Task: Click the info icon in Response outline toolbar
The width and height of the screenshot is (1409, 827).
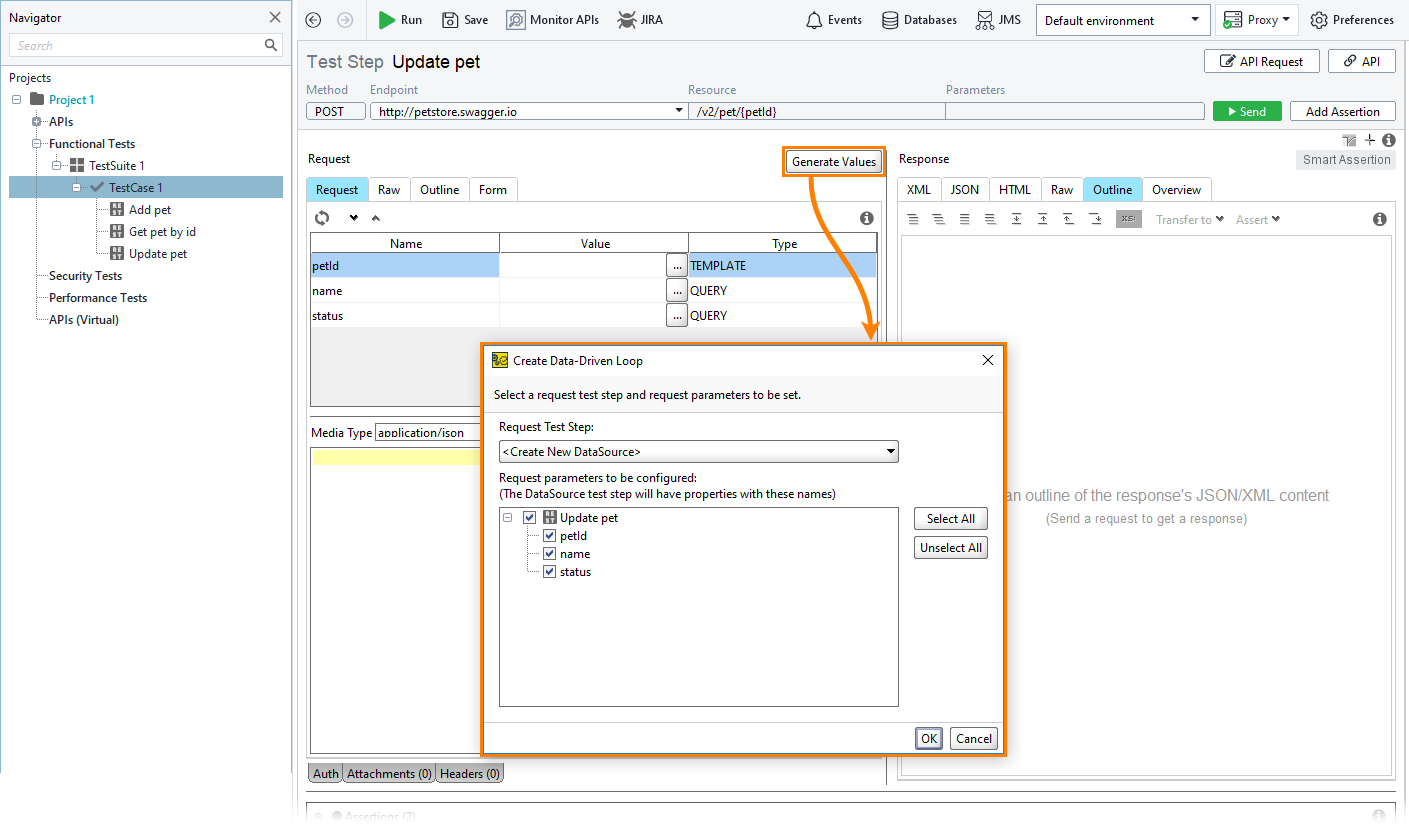Action: pyautogui.click(x=1380, y=219)
